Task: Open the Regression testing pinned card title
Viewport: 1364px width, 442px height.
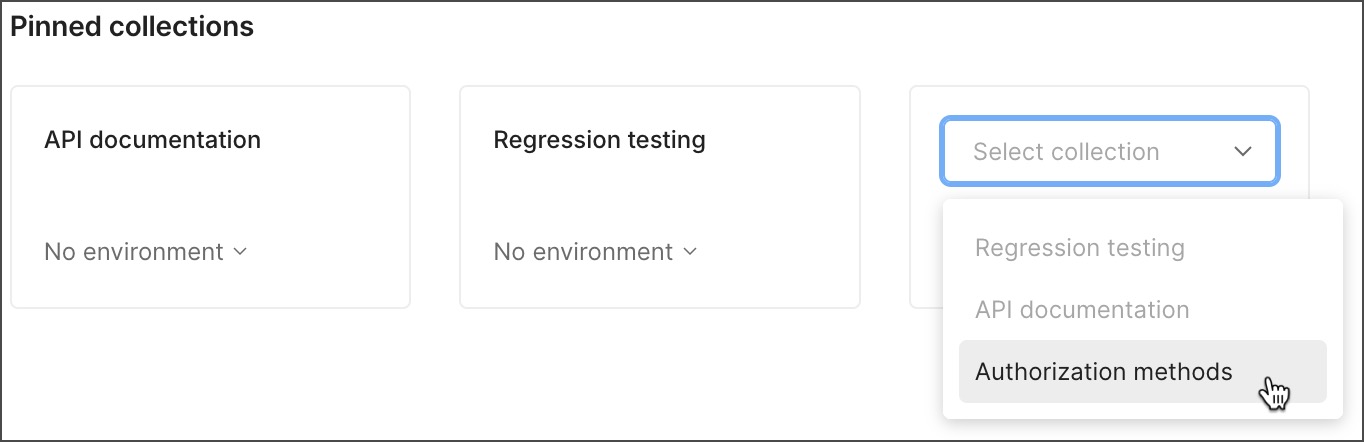Action: pyautogui.click(x=599, y=140)
